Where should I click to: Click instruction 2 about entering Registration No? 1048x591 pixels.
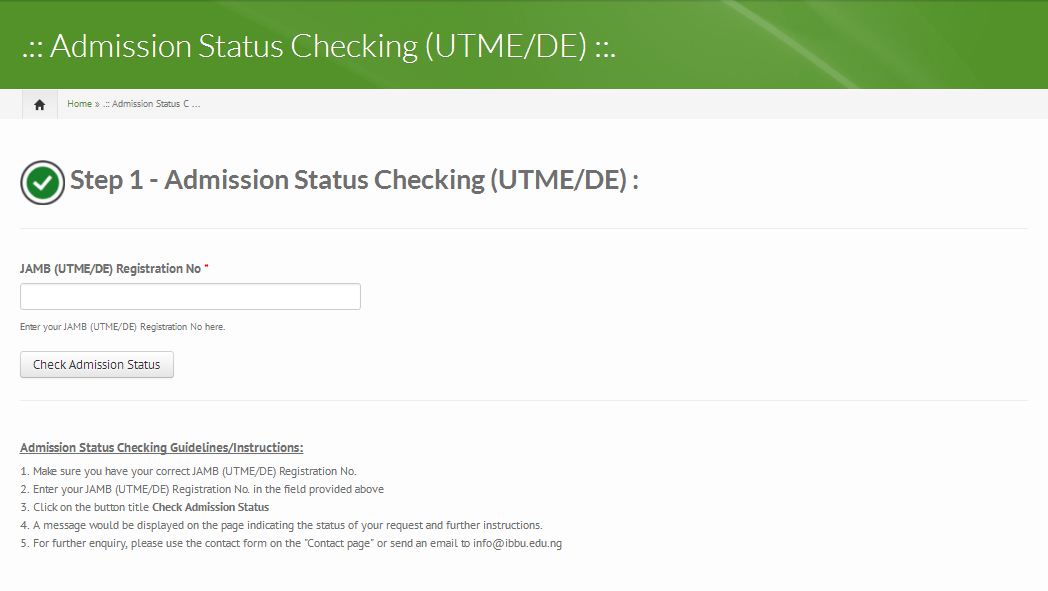202,489
